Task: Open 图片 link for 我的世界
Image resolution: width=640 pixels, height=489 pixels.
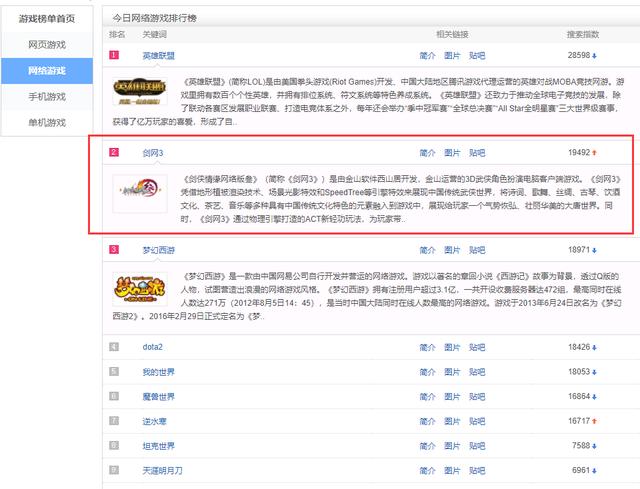Action: [452, 372]
